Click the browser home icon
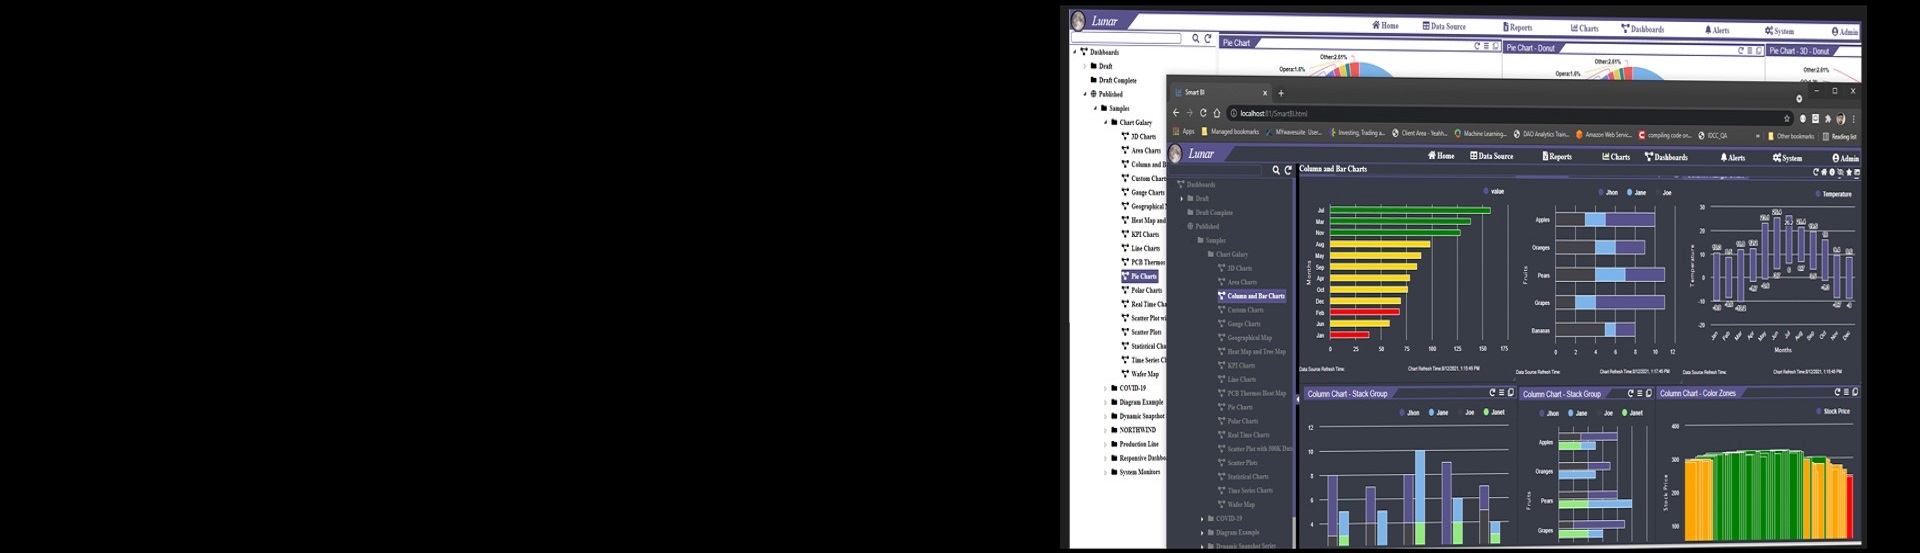This screenshot has width=1920, height=553. pyautogui.click(x=1217, y=113)
